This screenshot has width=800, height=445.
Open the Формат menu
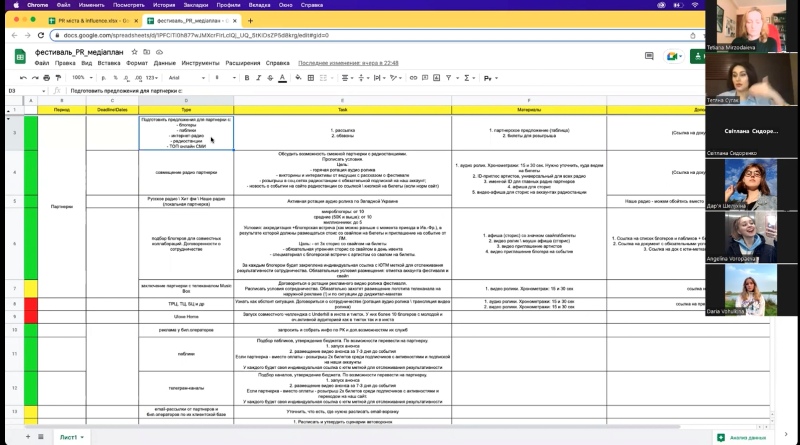coord(136,62)
